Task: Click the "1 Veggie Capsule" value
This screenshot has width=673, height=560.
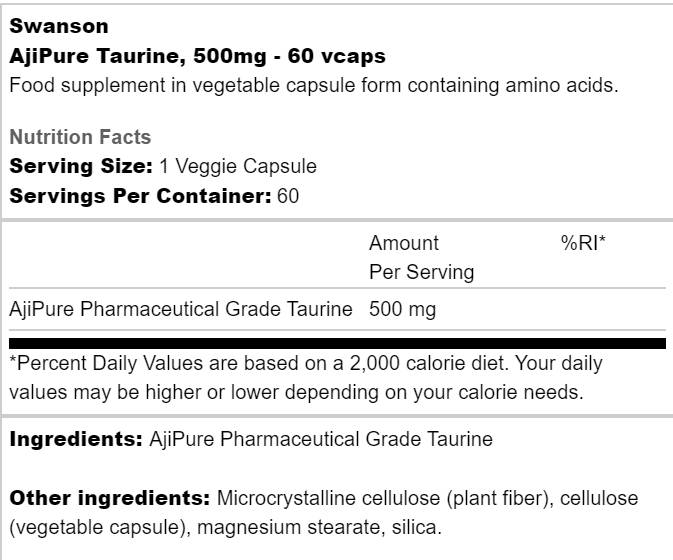Action: (238, 166)
